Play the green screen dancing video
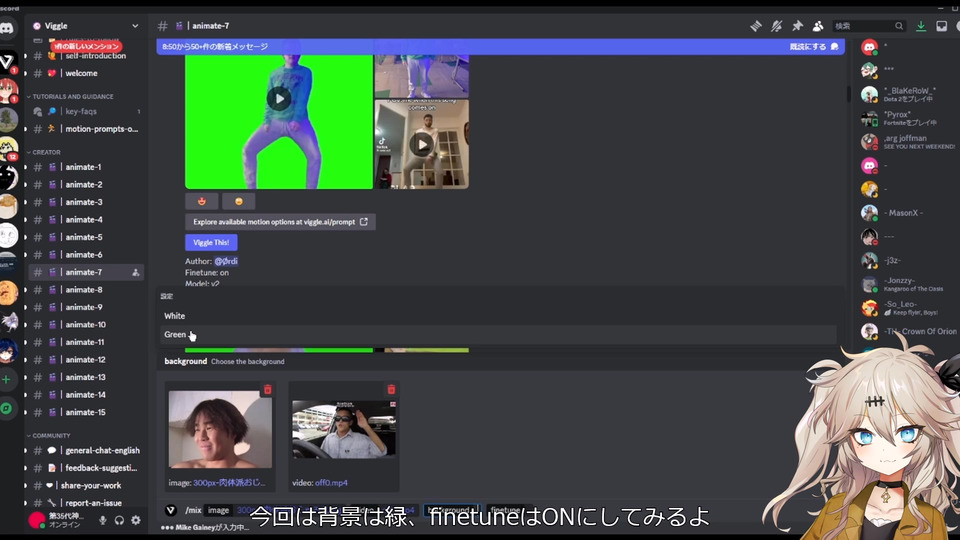Viewport: 960px width, 540px height. (279, 99)
